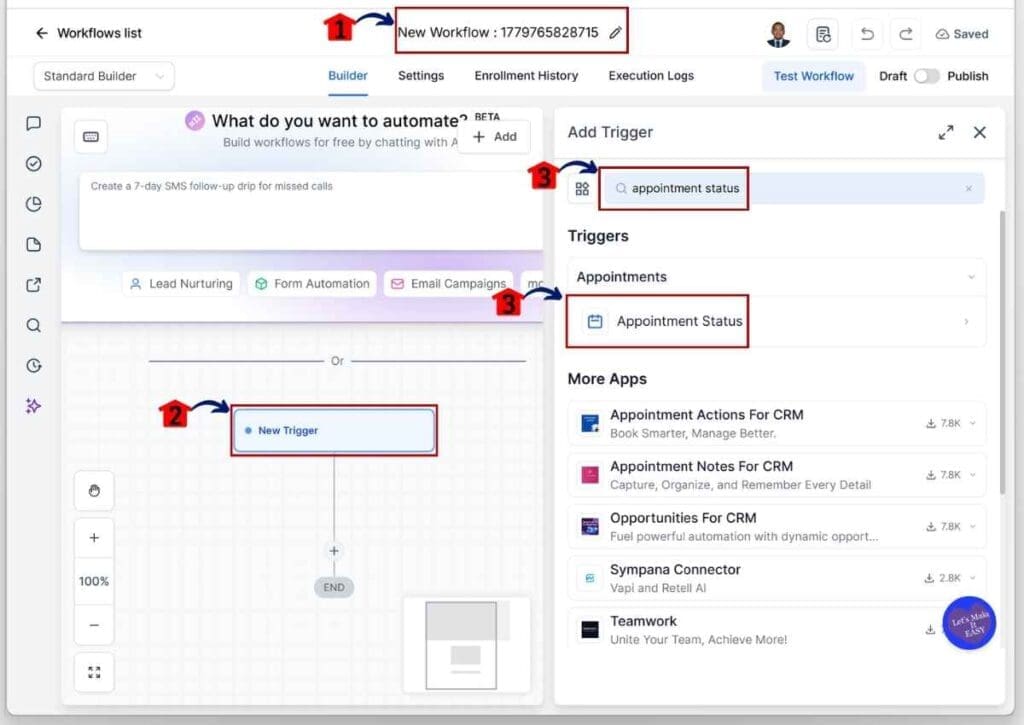Click the keyboard shortcuts icon button
Image resolution: width=1024 pixels, height=725 pixels.
point(91,137)
